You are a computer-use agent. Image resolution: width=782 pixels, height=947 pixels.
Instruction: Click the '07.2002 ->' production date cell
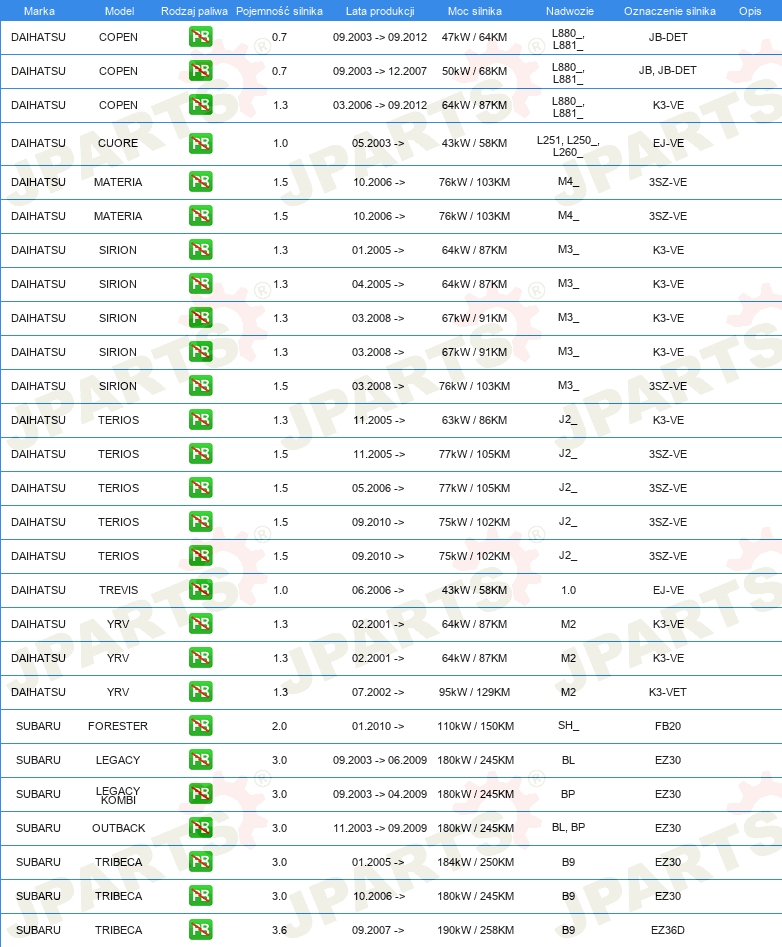click(x=378, y=692)
